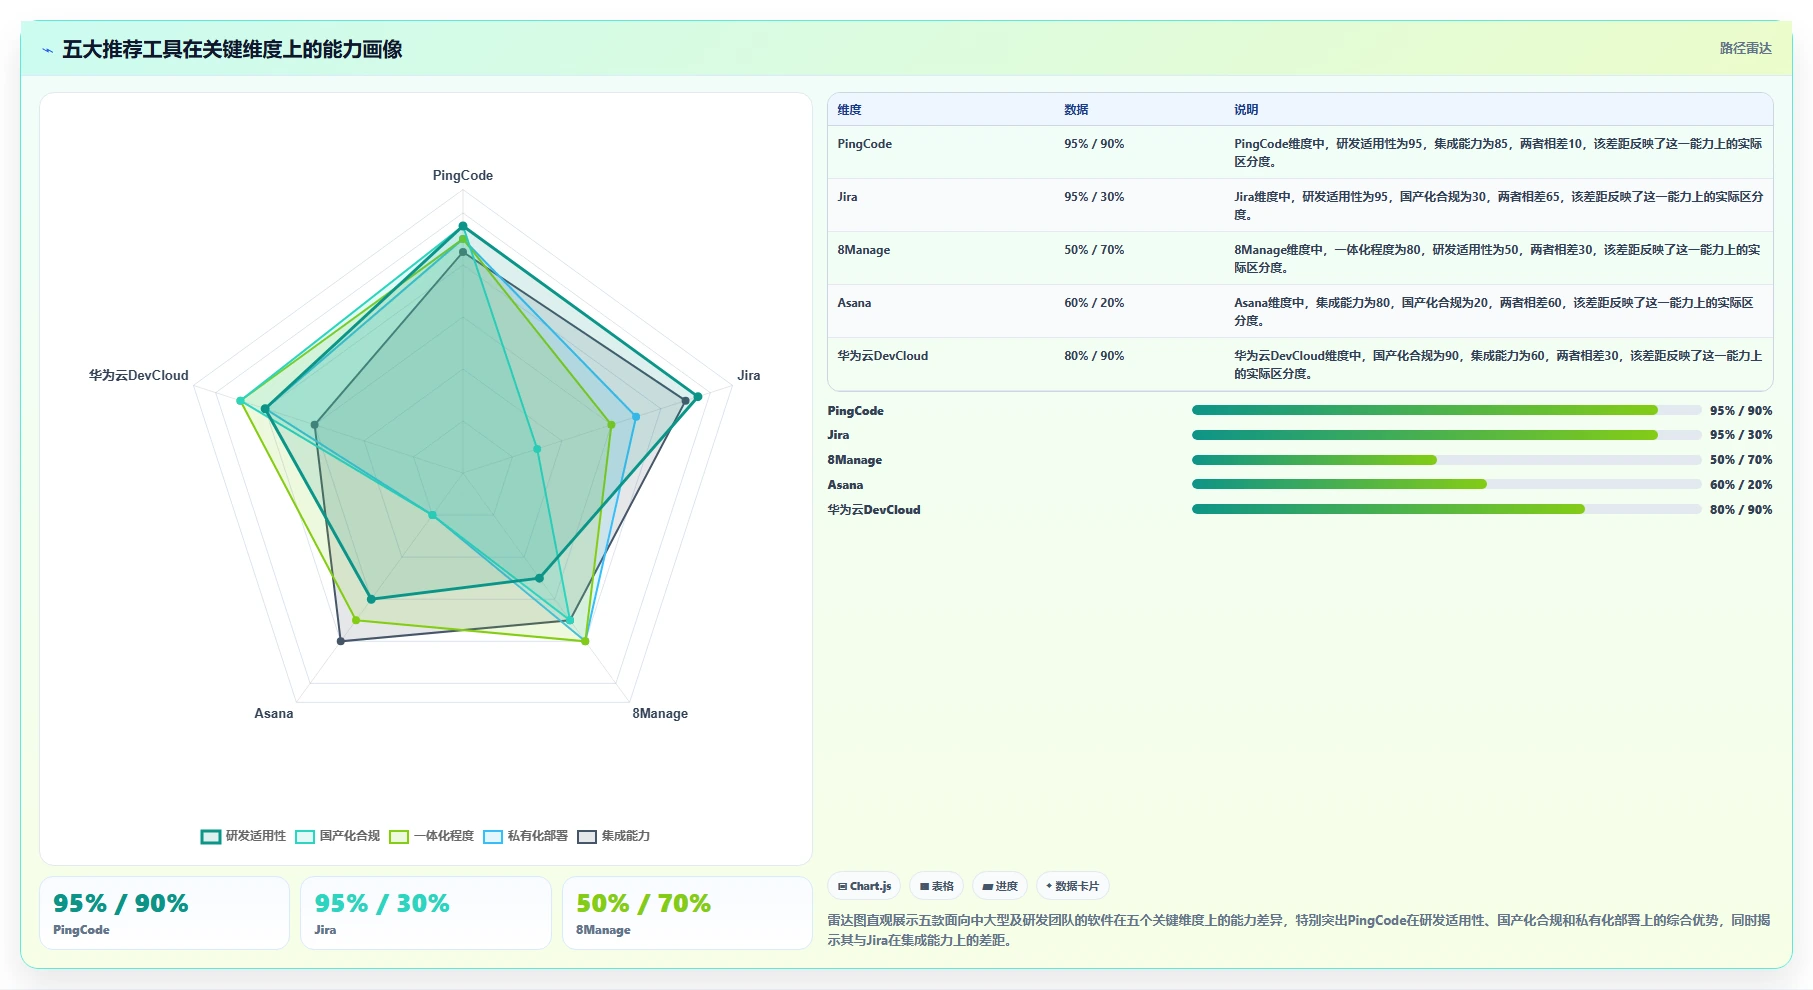Click the 国产化合规 data point on the 华为云DevCloud axis
The width and height of the screenshot is (1813, 990).
coord(240,401)
